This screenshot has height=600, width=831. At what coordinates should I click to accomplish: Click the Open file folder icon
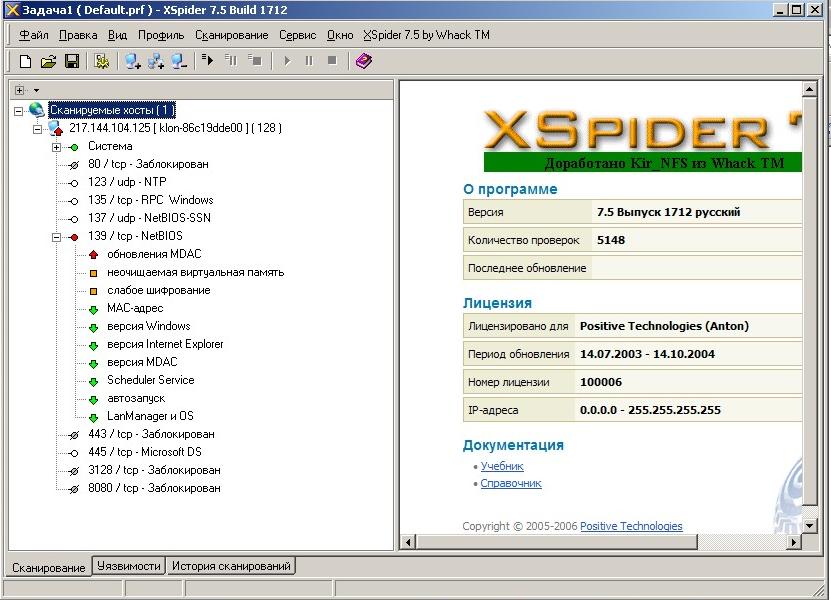click(48, 61)
